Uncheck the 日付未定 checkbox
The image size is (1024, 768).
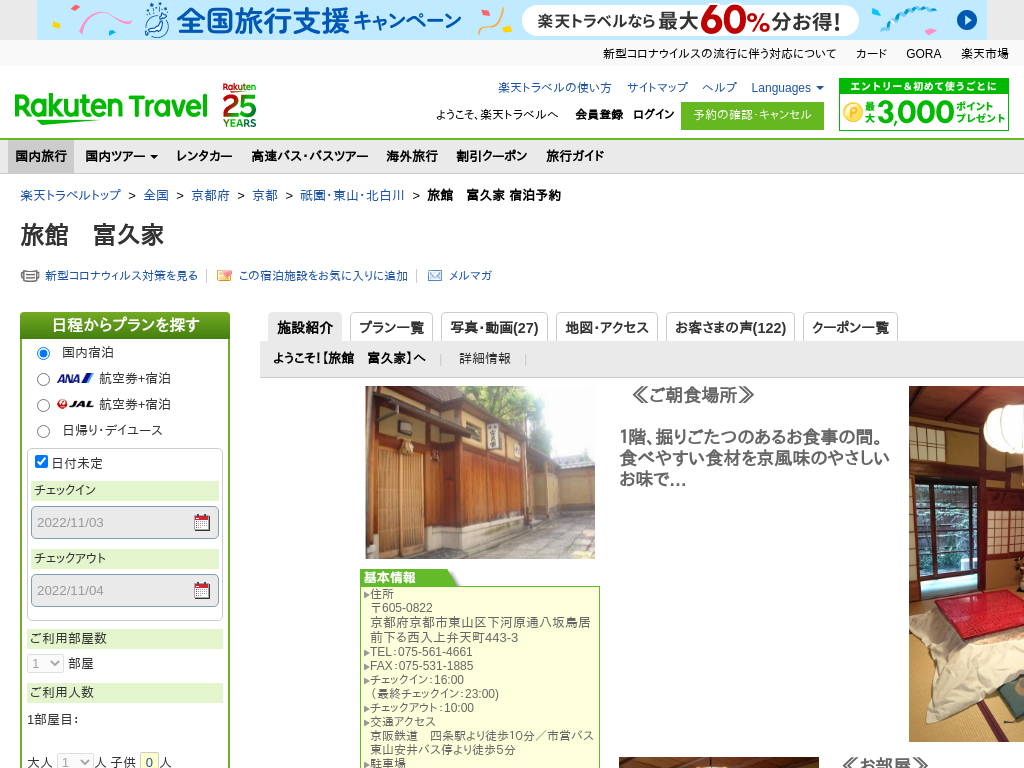tap(41, 462)
